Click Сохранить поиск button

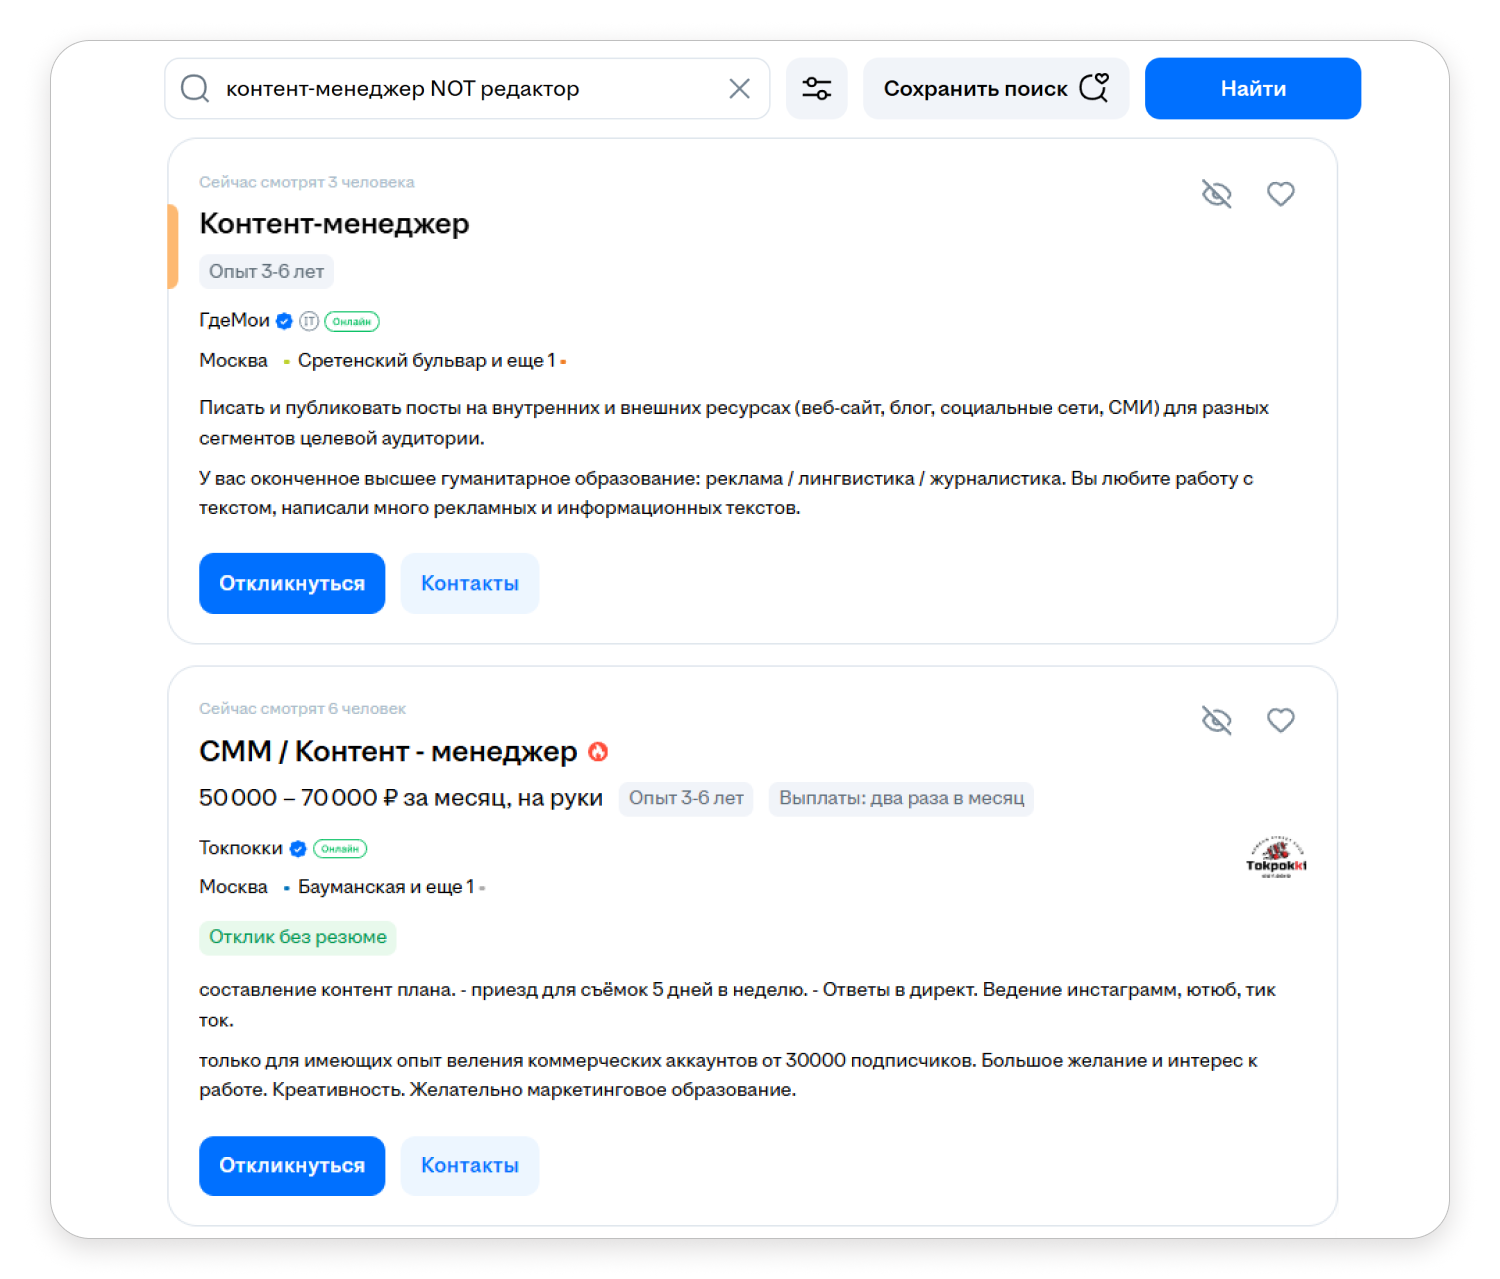click(x=995, y=89)
